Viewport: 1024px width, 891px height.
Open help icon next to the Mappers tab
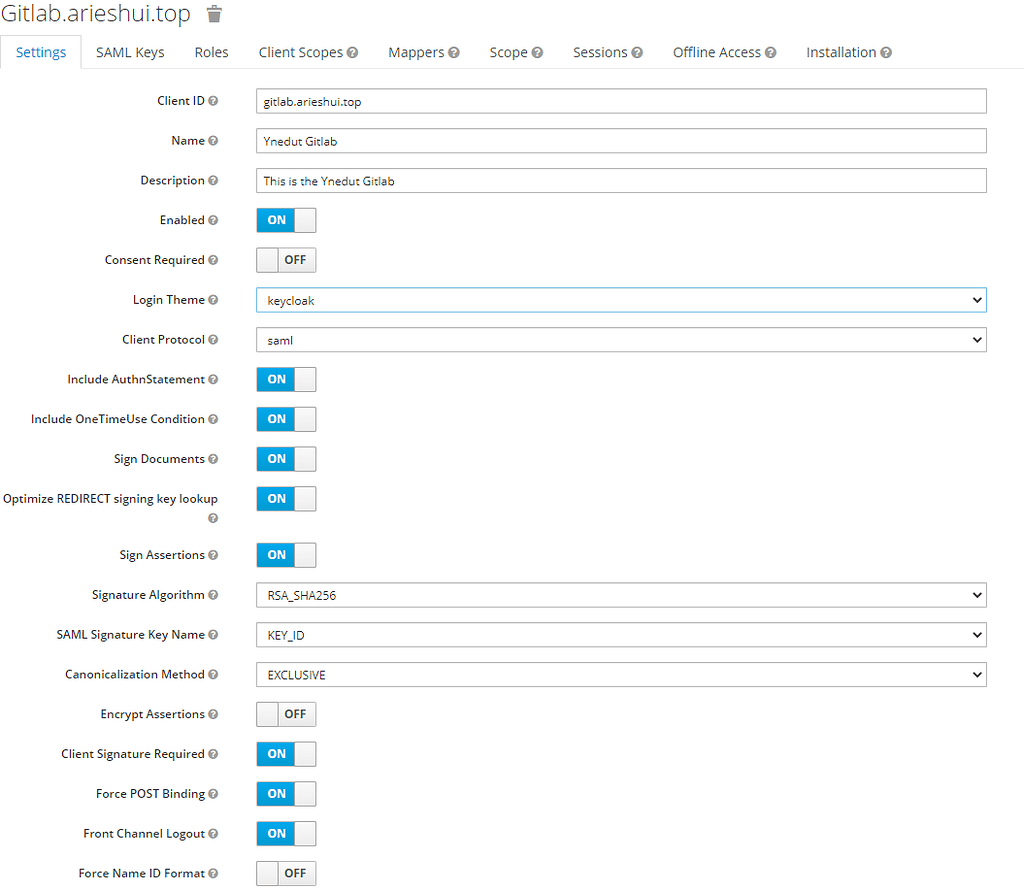pyautogui.click(x=452, y=52)
